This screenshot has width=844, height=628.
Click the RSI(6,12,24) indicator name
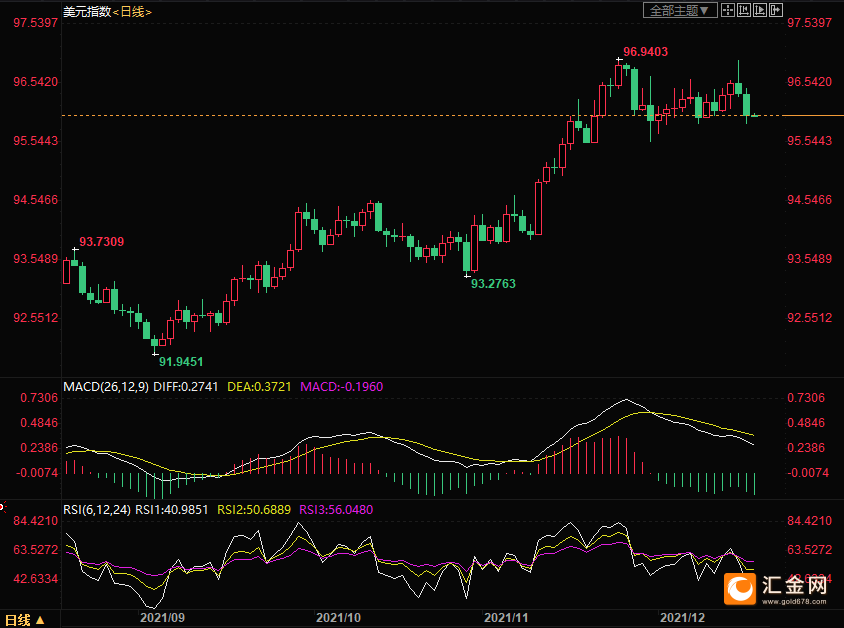pyautogui.click(x=97, y=510)
